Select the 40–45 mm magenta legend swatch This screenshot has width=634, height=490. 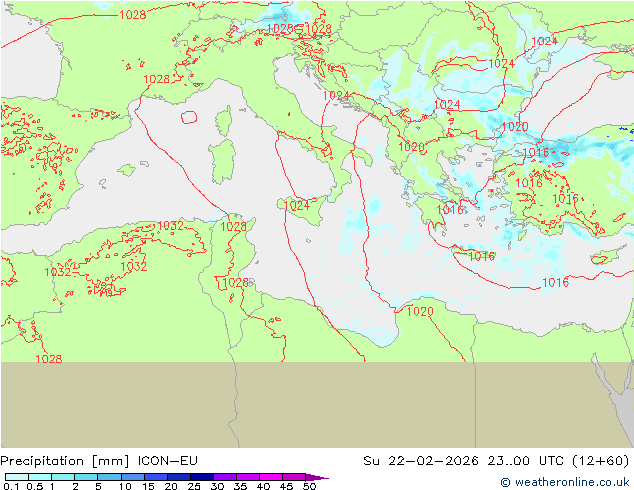(271, 477)
